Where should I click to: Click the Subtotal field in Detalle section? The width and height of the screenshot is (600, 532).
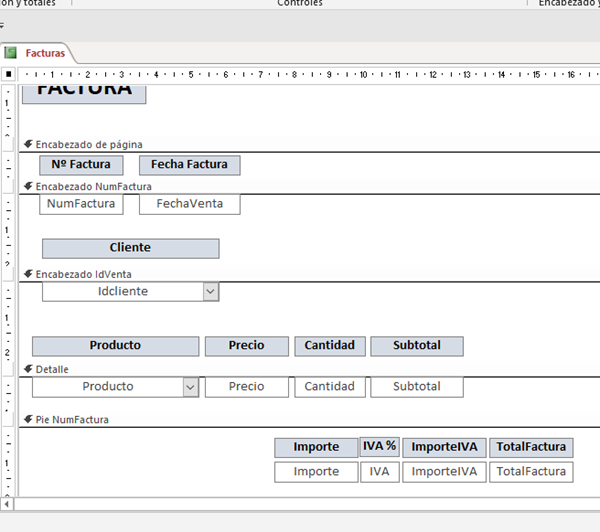(417, 387)
